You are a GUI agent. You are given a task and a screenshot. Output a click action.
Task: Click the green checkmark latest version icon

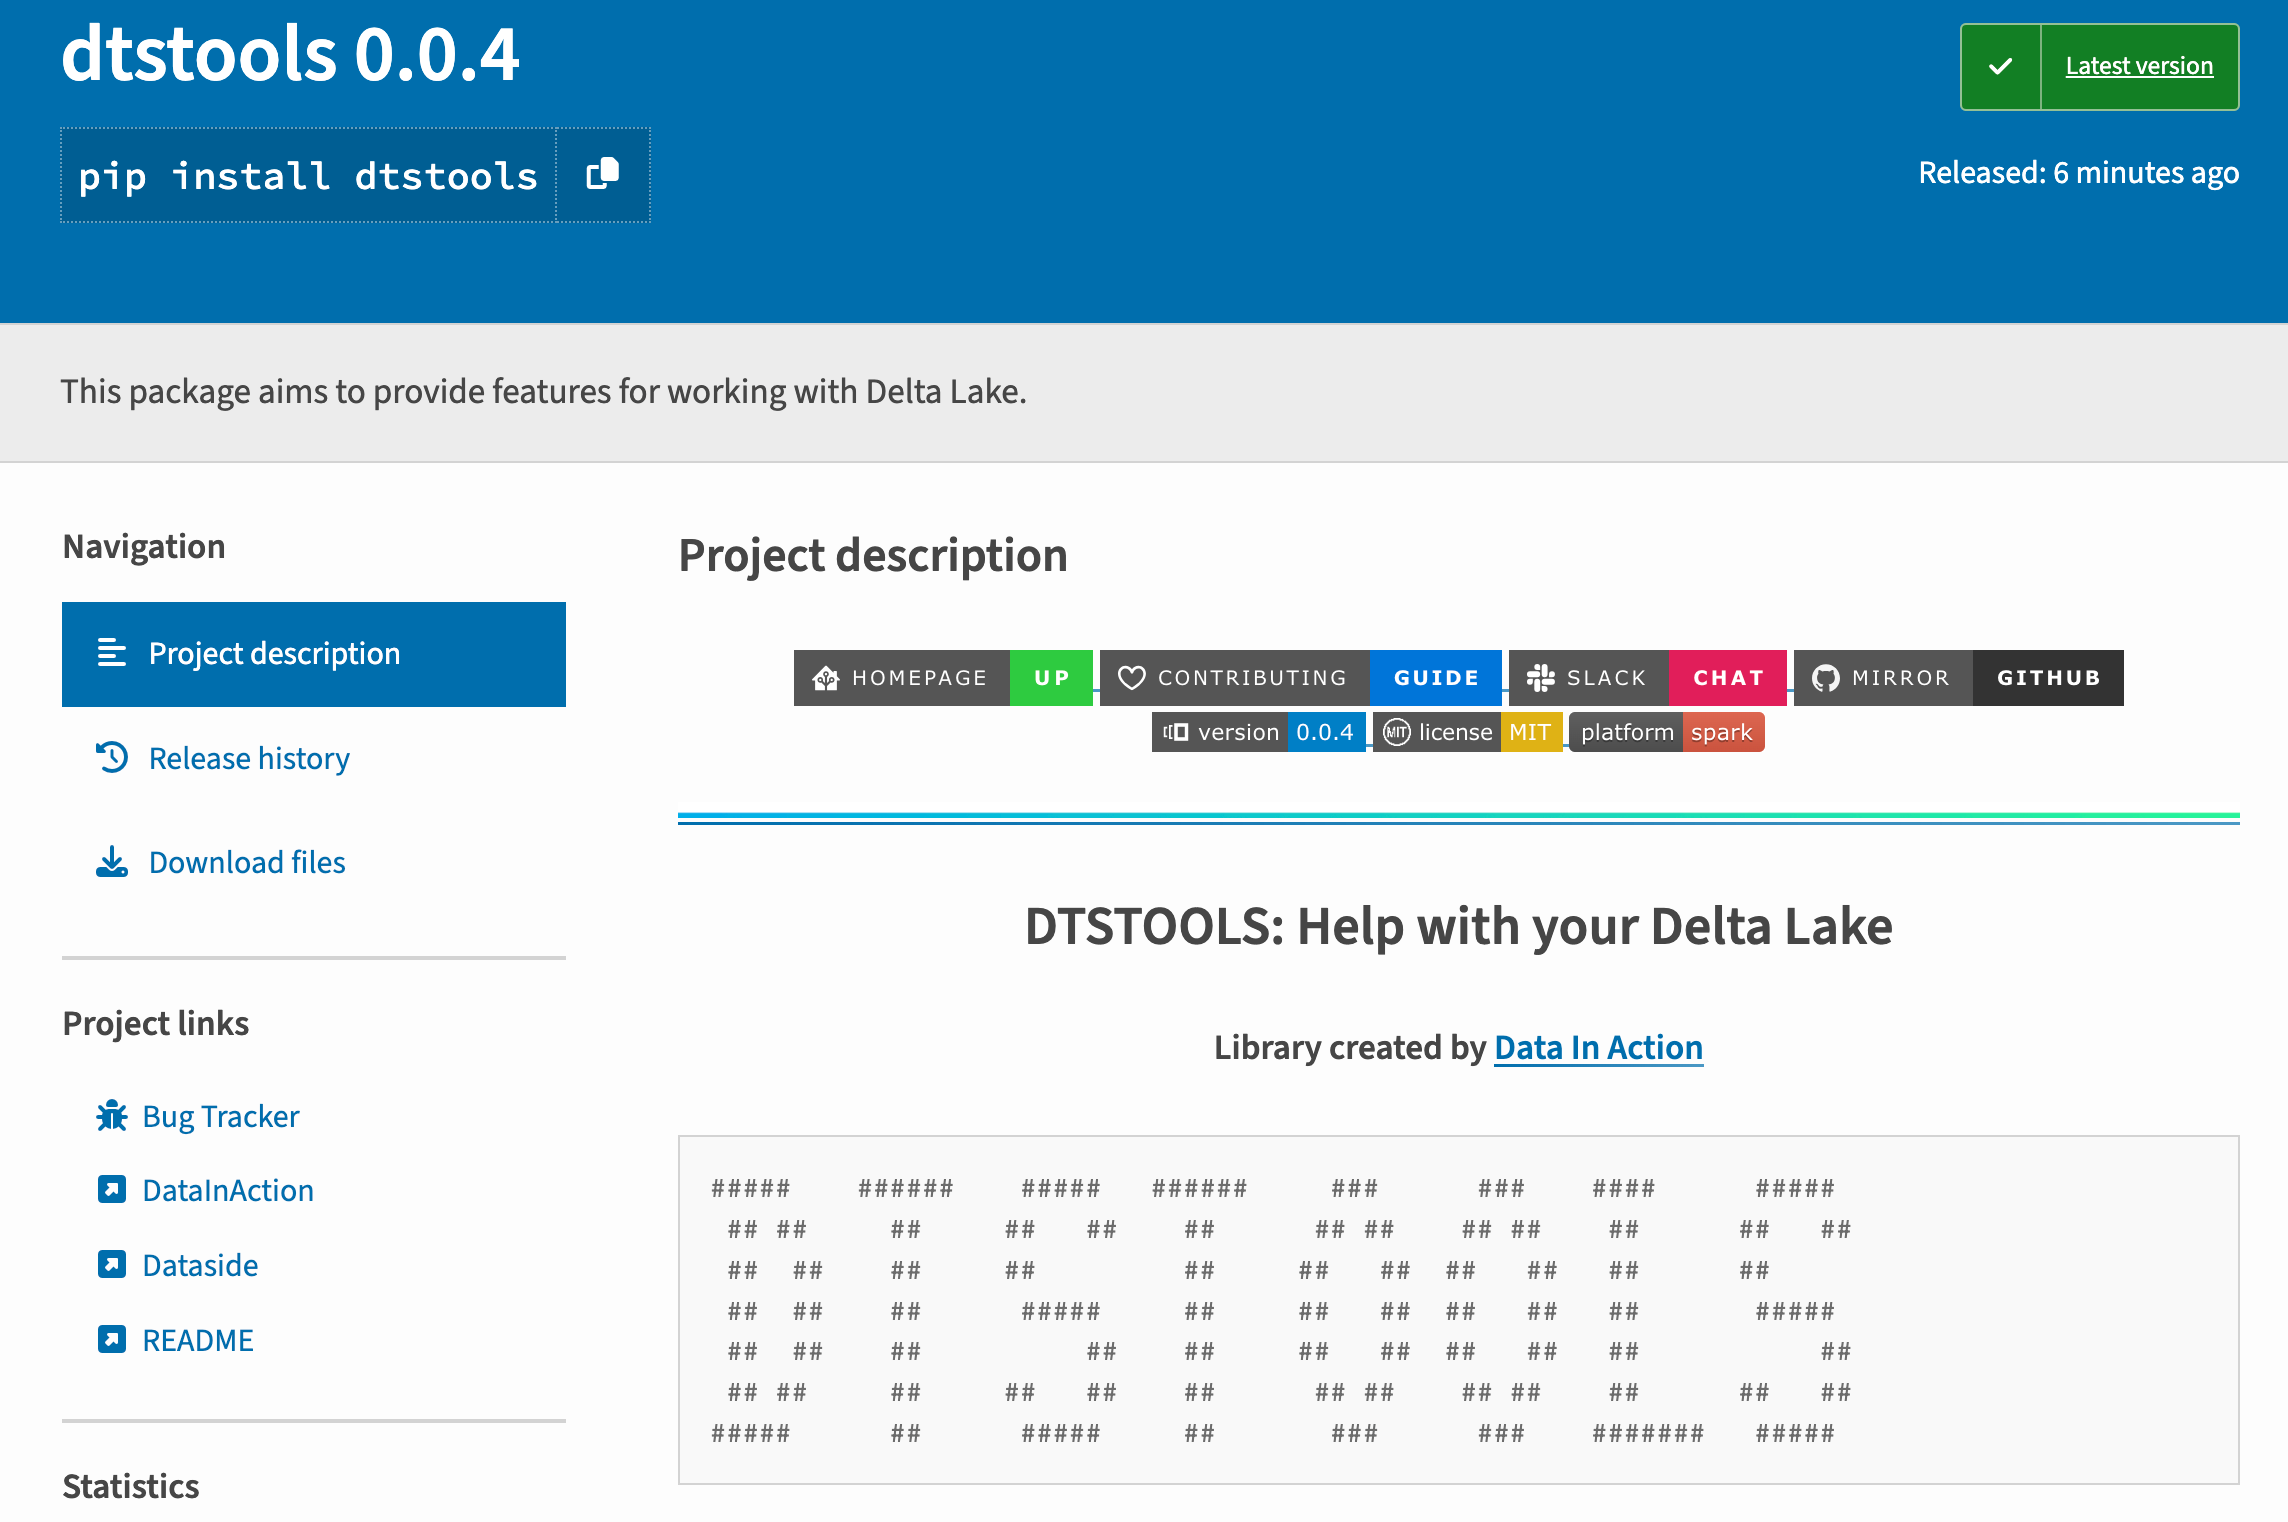[x=2000, y=67]
